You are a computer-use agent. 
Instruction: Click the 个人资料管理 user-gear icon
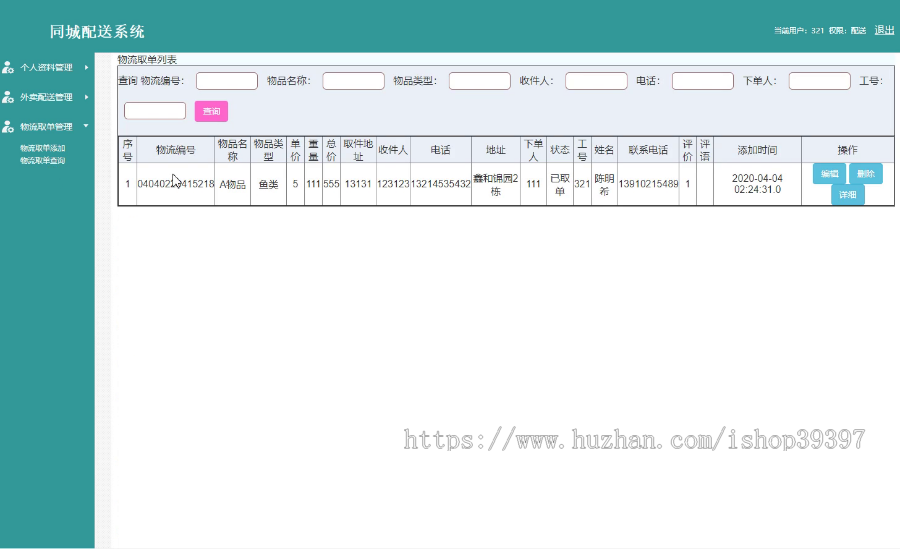pyautogui.click(x=7, y=68)
